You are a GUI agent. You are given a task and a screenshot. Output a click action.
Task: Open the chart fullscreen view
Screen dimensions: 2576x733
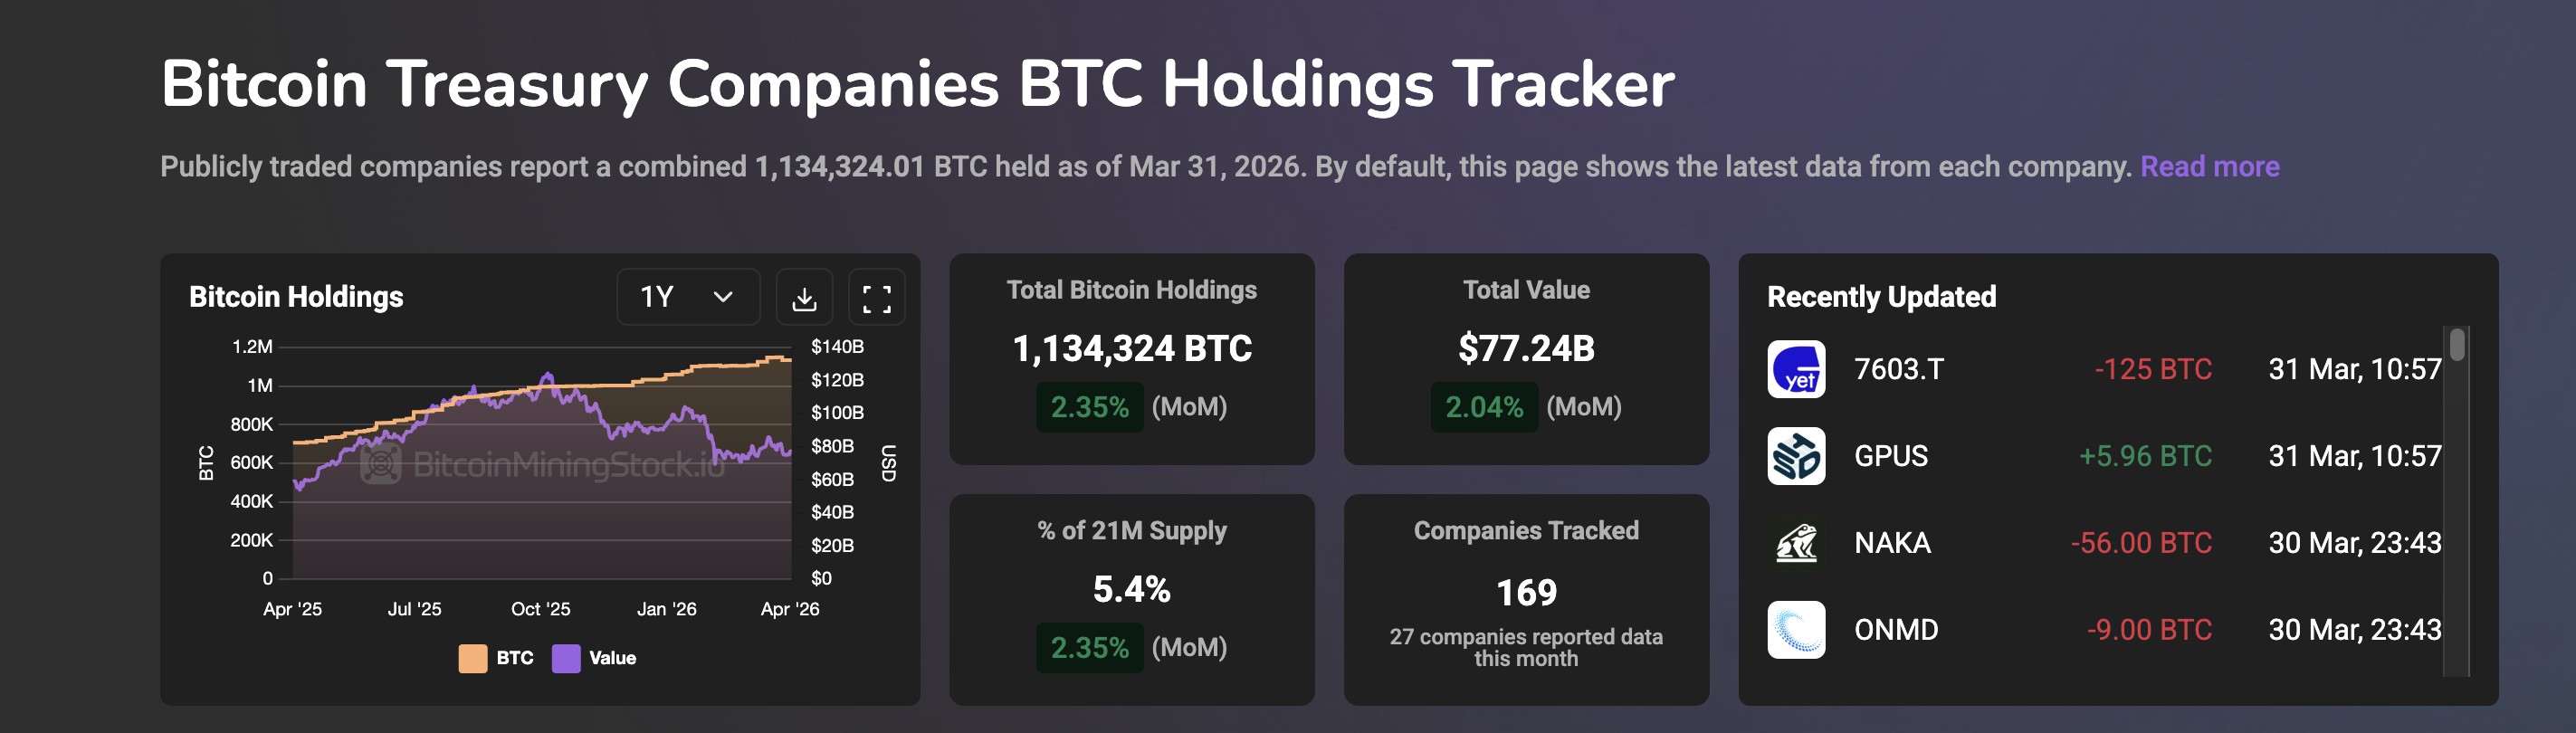(x=876, y=297)
